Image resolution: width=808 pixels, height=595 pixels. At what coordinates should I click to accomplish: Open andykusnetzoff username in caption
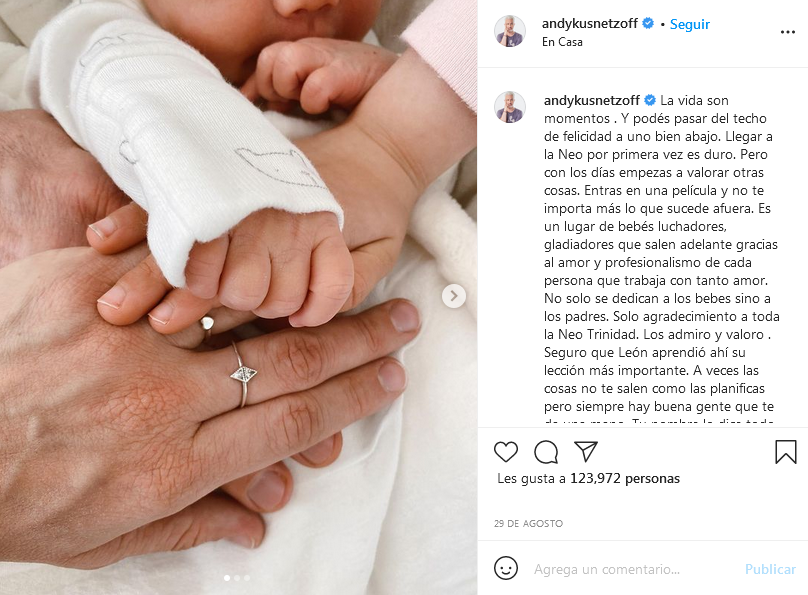592,100
